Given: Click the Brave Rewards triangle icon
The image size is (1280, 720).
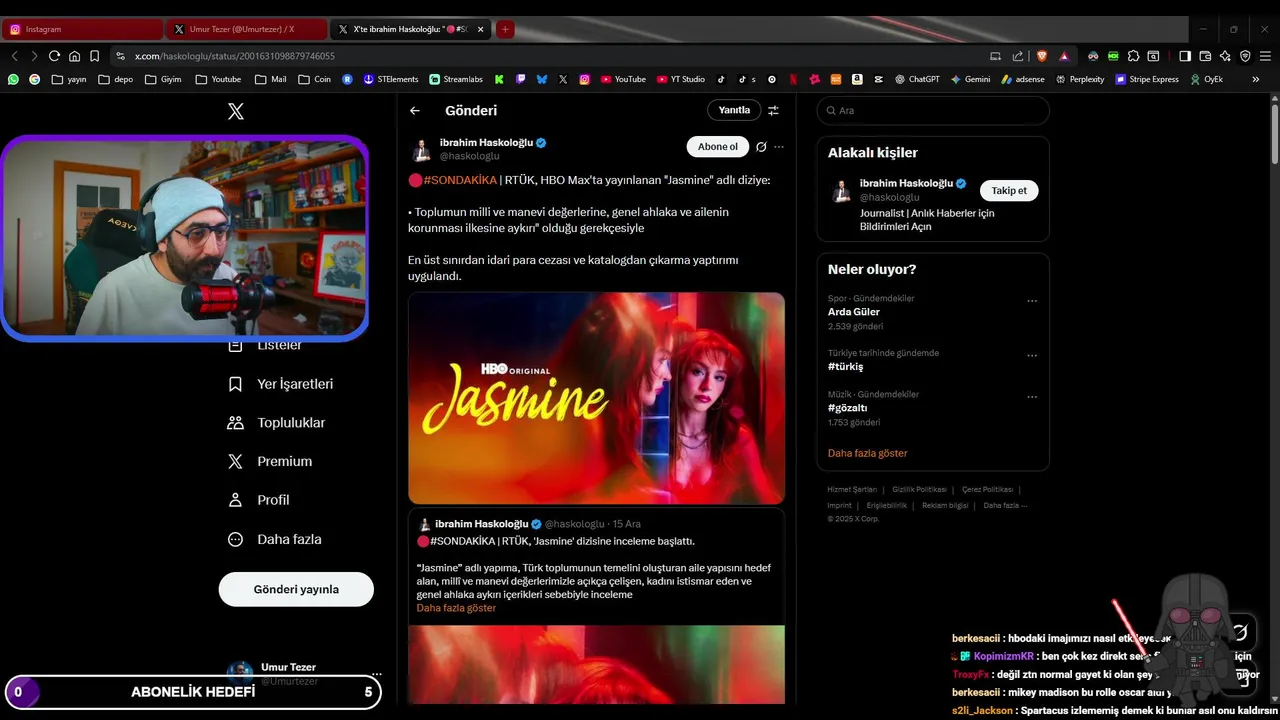Looking at the screenshot, I should click(x=1064, y=56).
